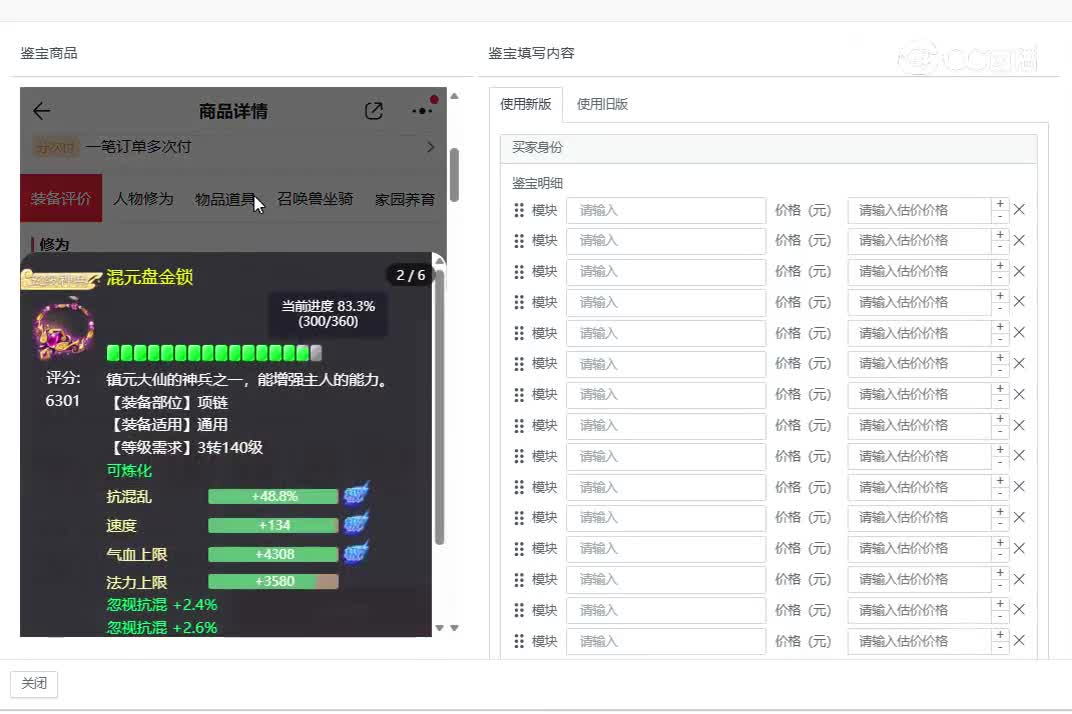This screenshot has height=714, width=1072.
Task: Select the 使用新版 tab
Action: 526,104
